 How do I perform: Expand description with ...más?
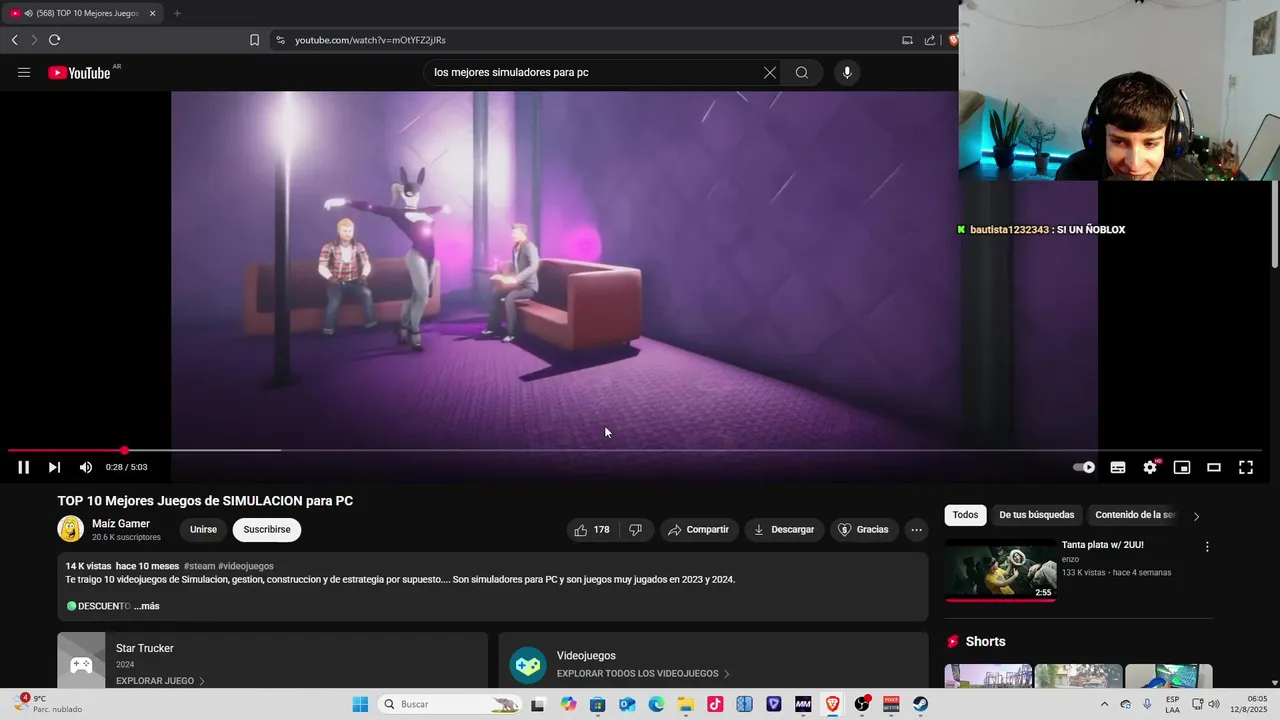click(x=146, y=606)
